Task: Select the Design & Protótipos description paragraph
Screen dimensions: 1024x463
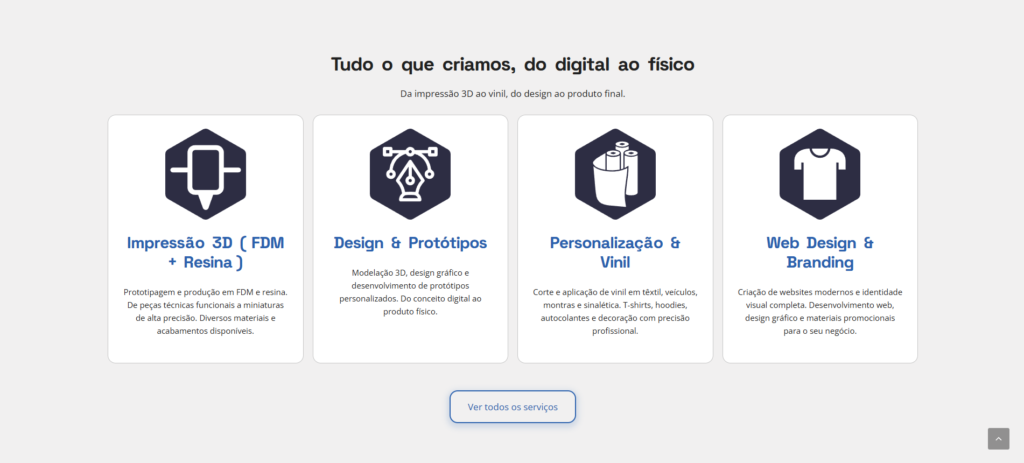Action: tap(410, 292)
